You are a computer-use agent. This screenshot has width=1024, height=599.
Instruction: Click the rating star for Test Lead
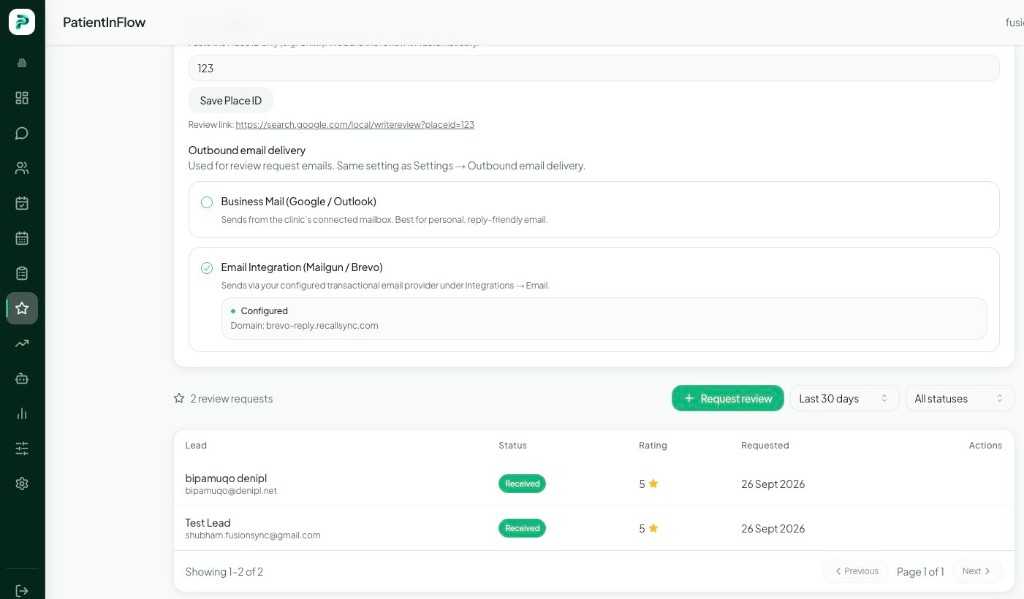pyautogui.click(x=653, y=528)
